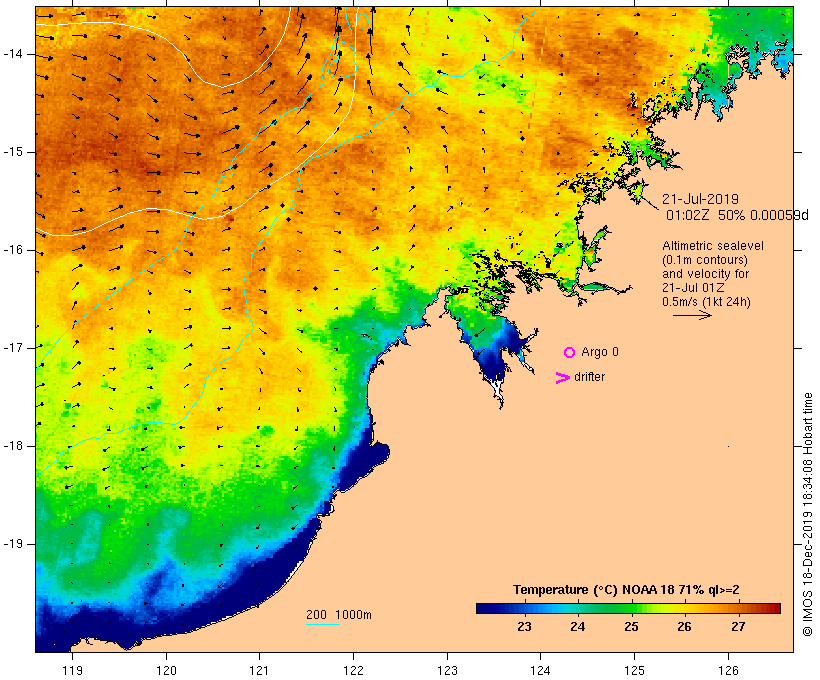Click the 01:02Z 50% 0.00059d text

pos(737,215)
